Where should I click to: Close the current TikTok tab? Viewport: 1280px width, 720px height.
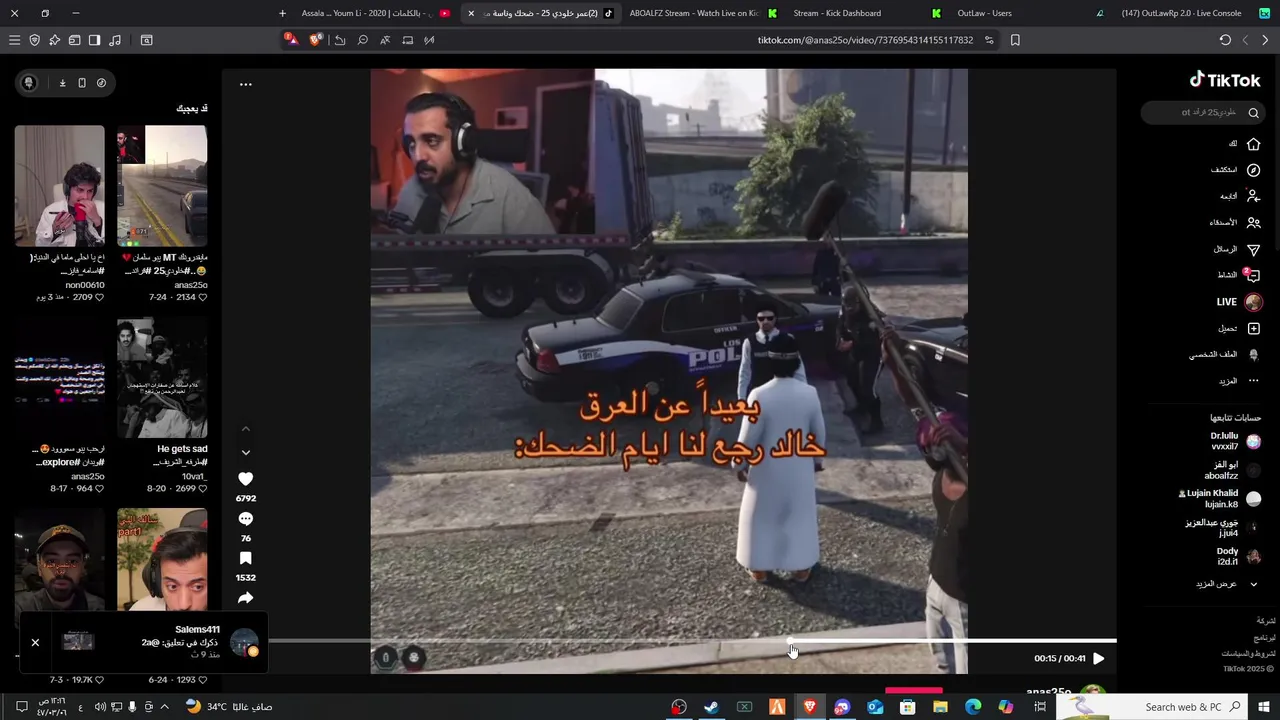(x=471, y=13)
